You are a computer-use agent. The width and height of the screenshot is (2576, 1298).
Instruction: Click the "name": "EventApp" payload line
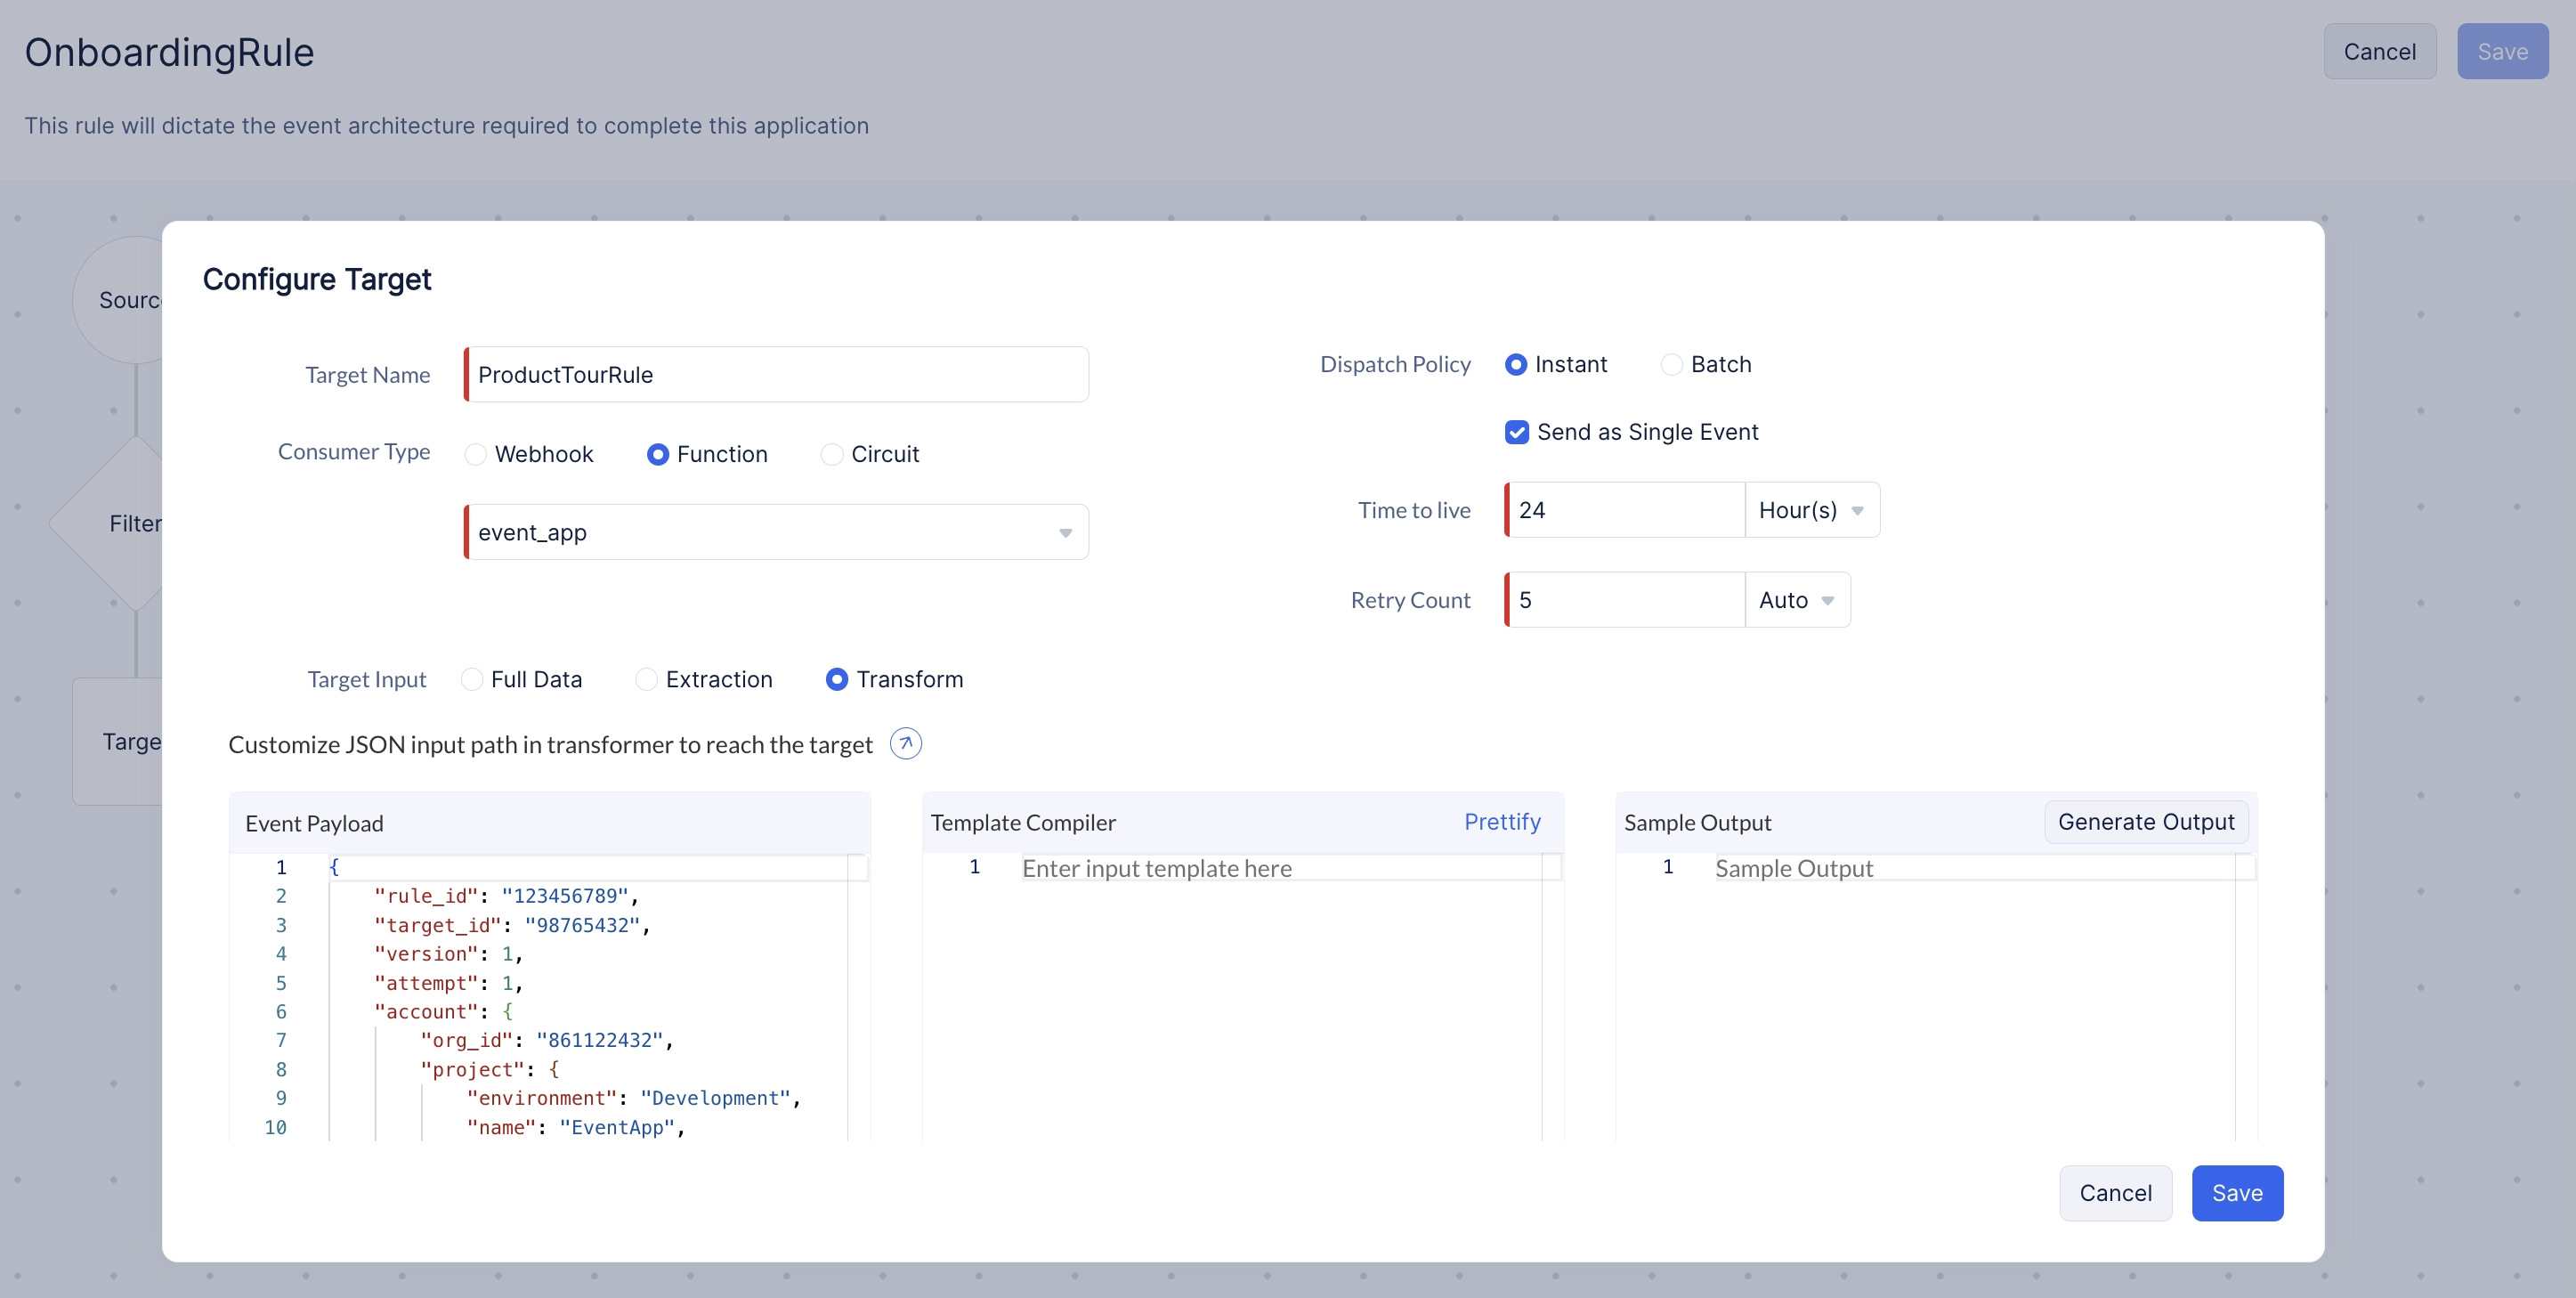576,1127
